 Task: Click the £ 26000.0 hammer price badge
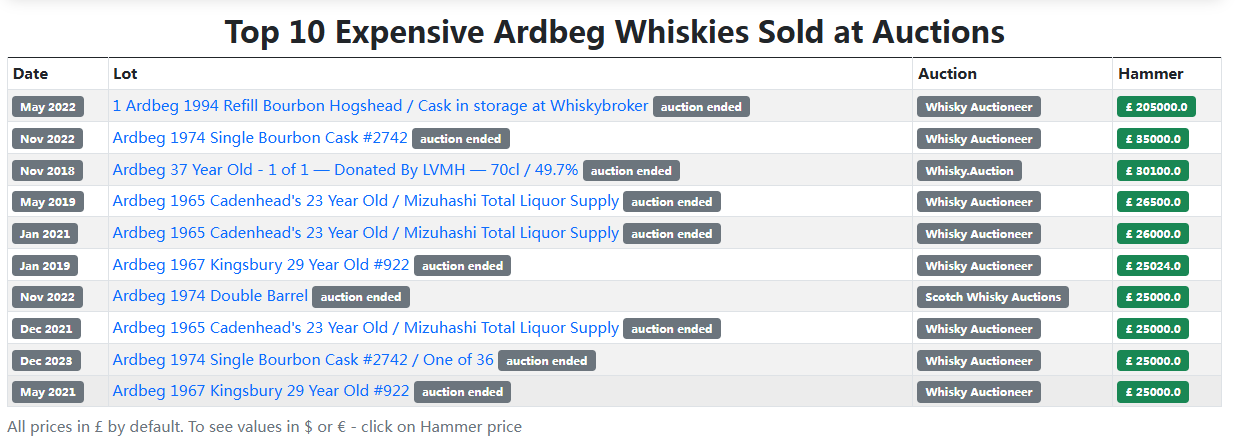tap(1152, 234)
